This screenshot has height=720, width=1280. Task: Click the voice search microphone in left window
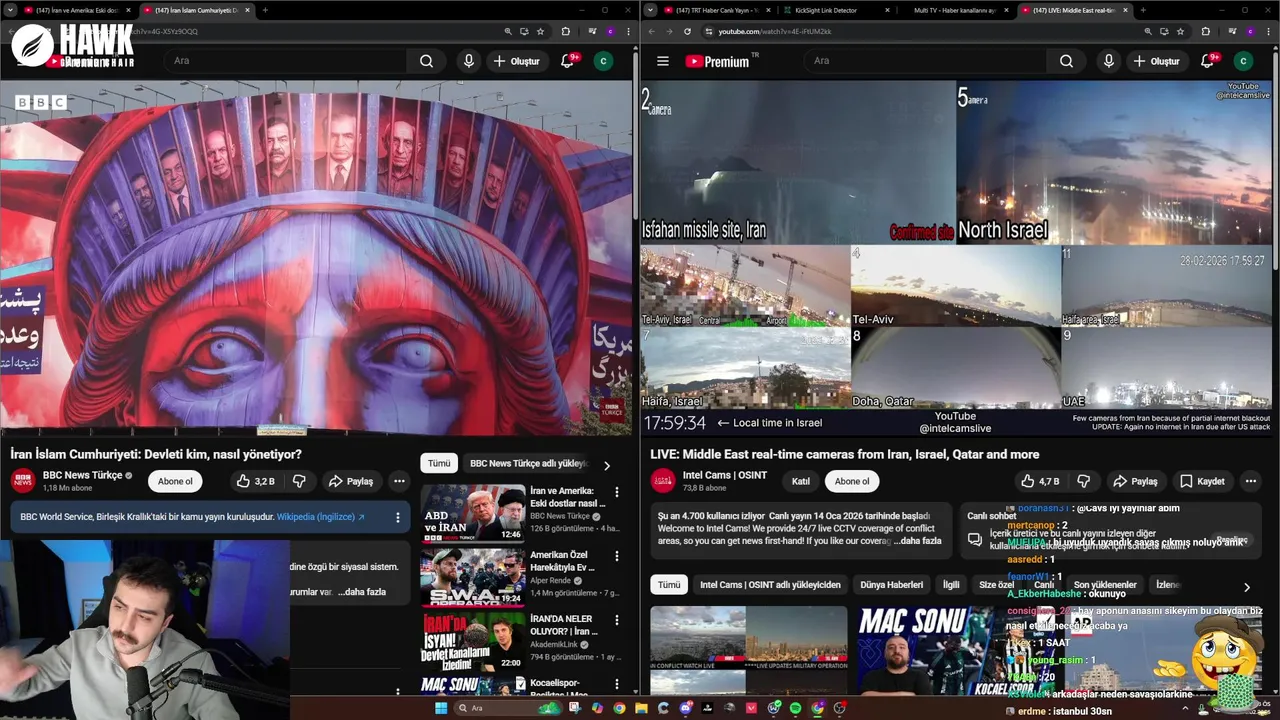tap(468, 61)
